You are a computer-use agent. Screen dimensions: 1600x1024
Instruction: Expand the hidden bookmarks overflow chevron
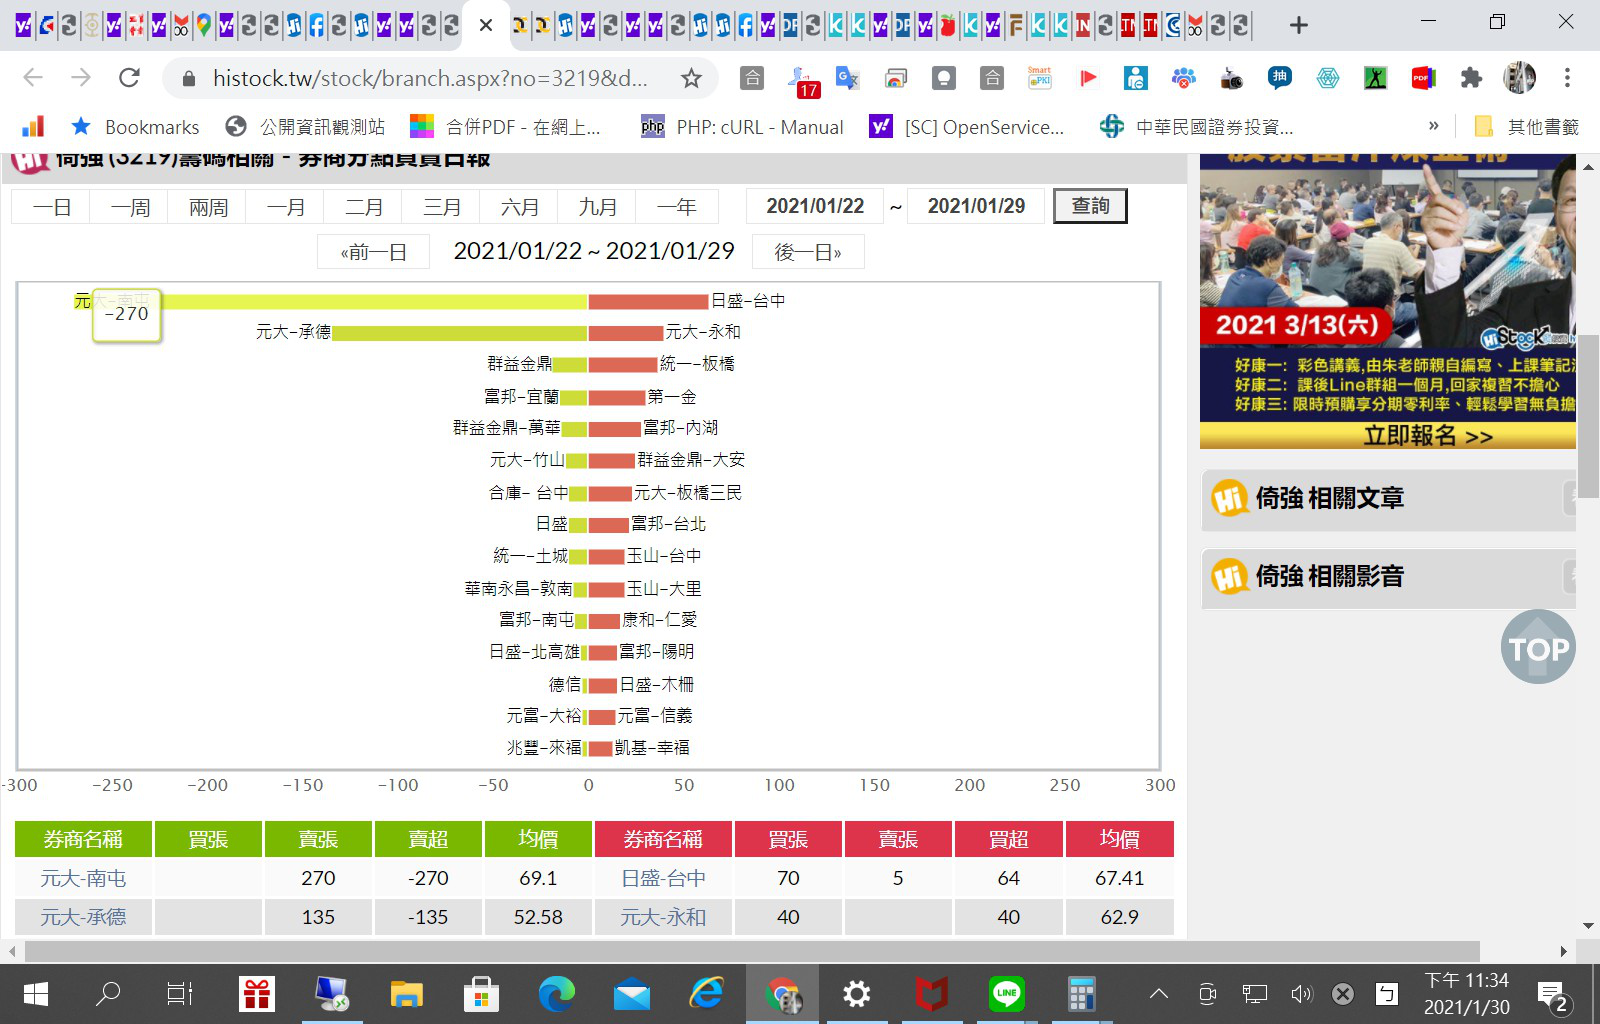click(1433, 126)
